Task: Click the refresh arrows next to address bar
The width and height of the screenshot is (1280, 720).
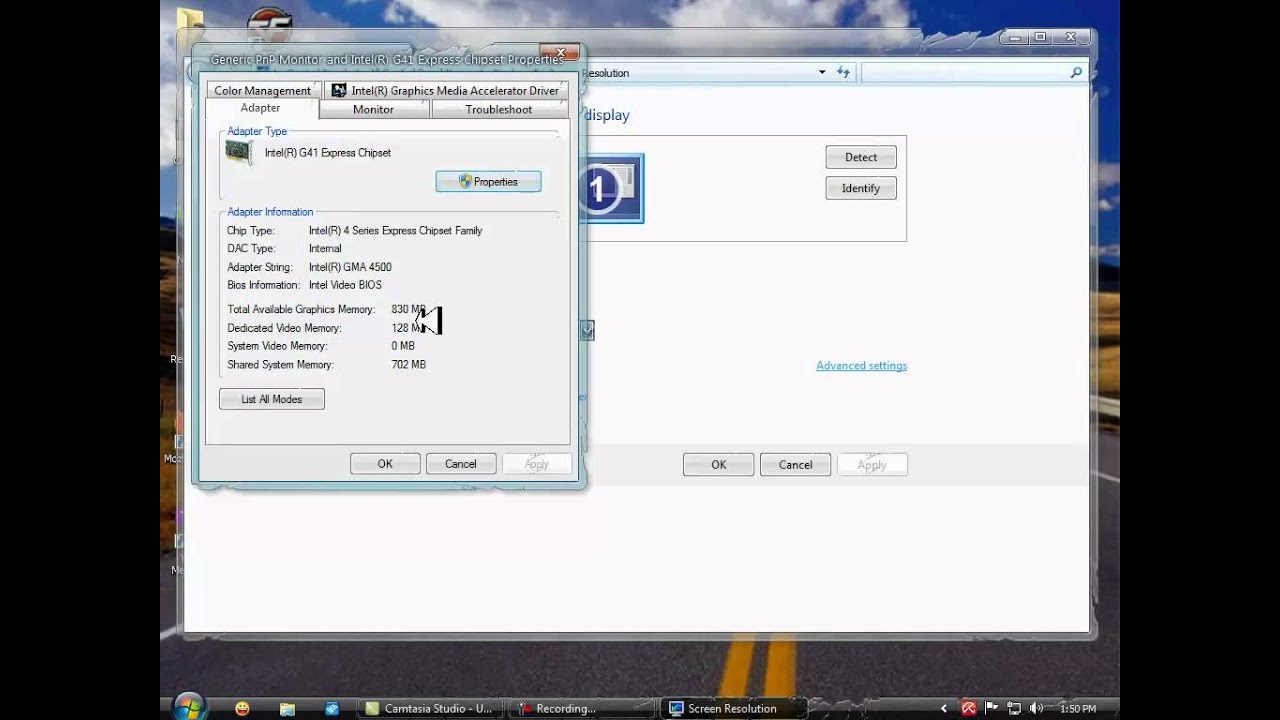Action: click(843, 72)
